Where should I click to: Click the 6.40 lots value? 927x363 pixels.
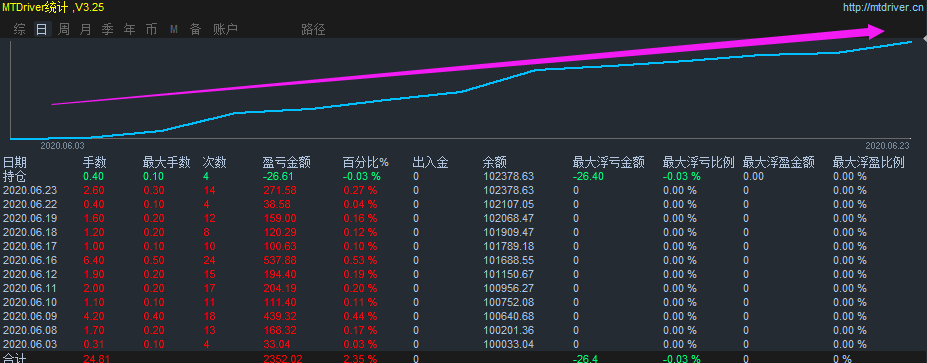click(x=94, y=260)
